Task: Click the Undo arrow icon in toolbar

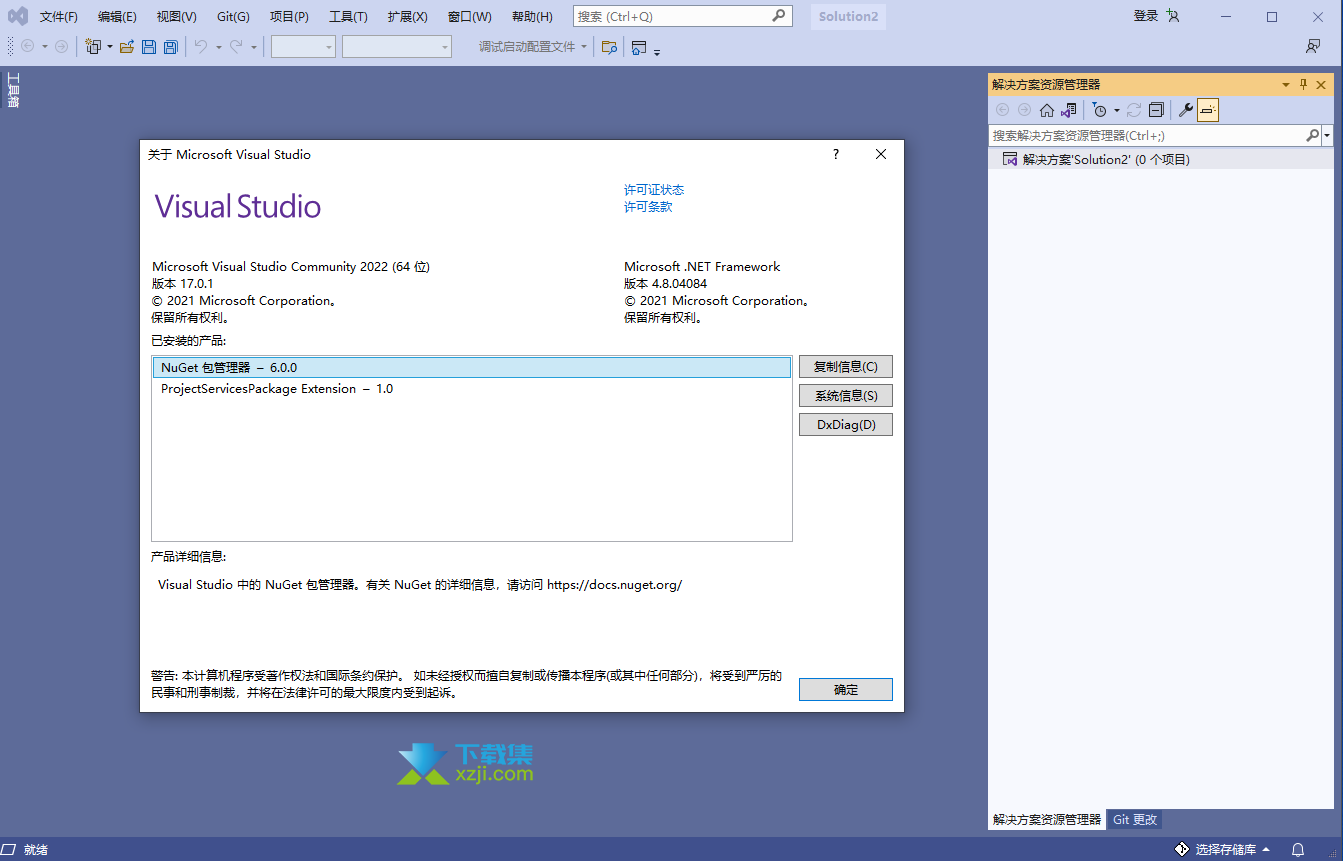Action: click(201, 47)
